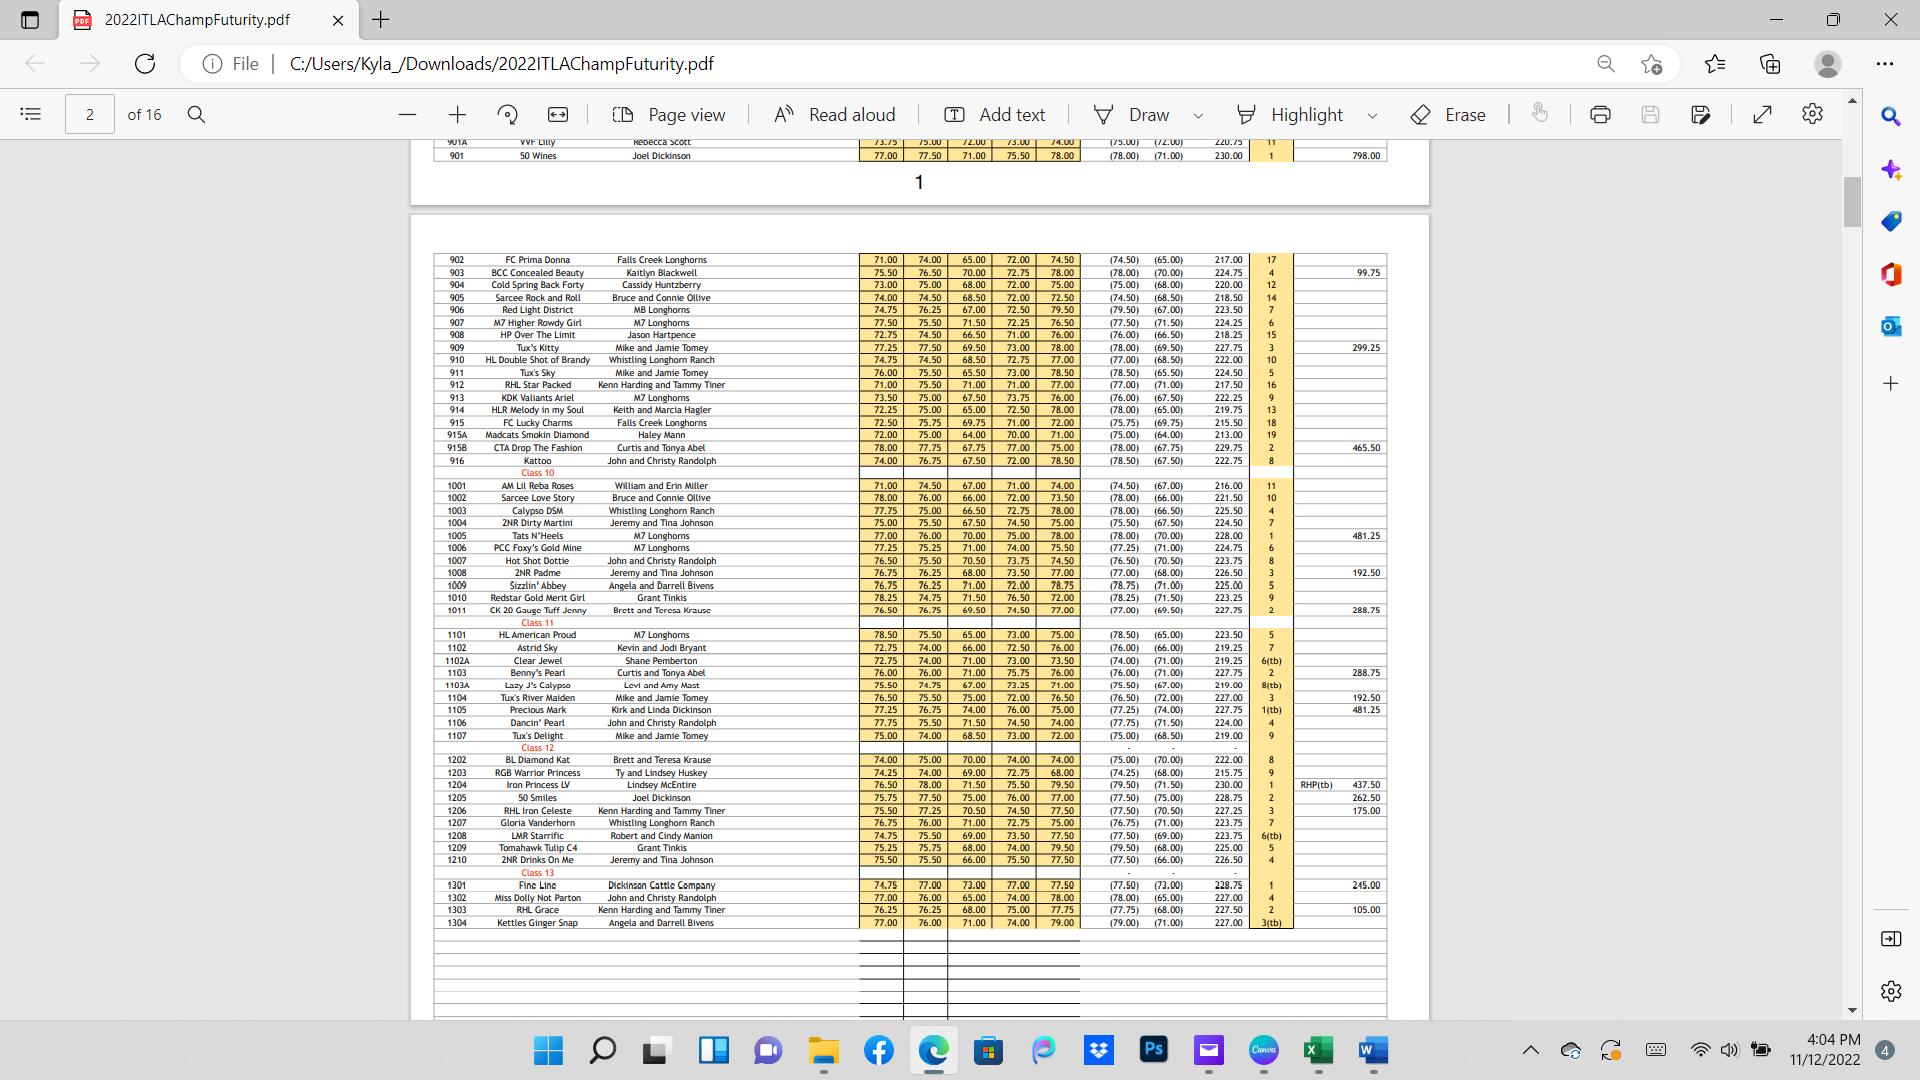The image size is (1920, 1080).
Task: Open a new browser tab
Action: click(381, 20)
